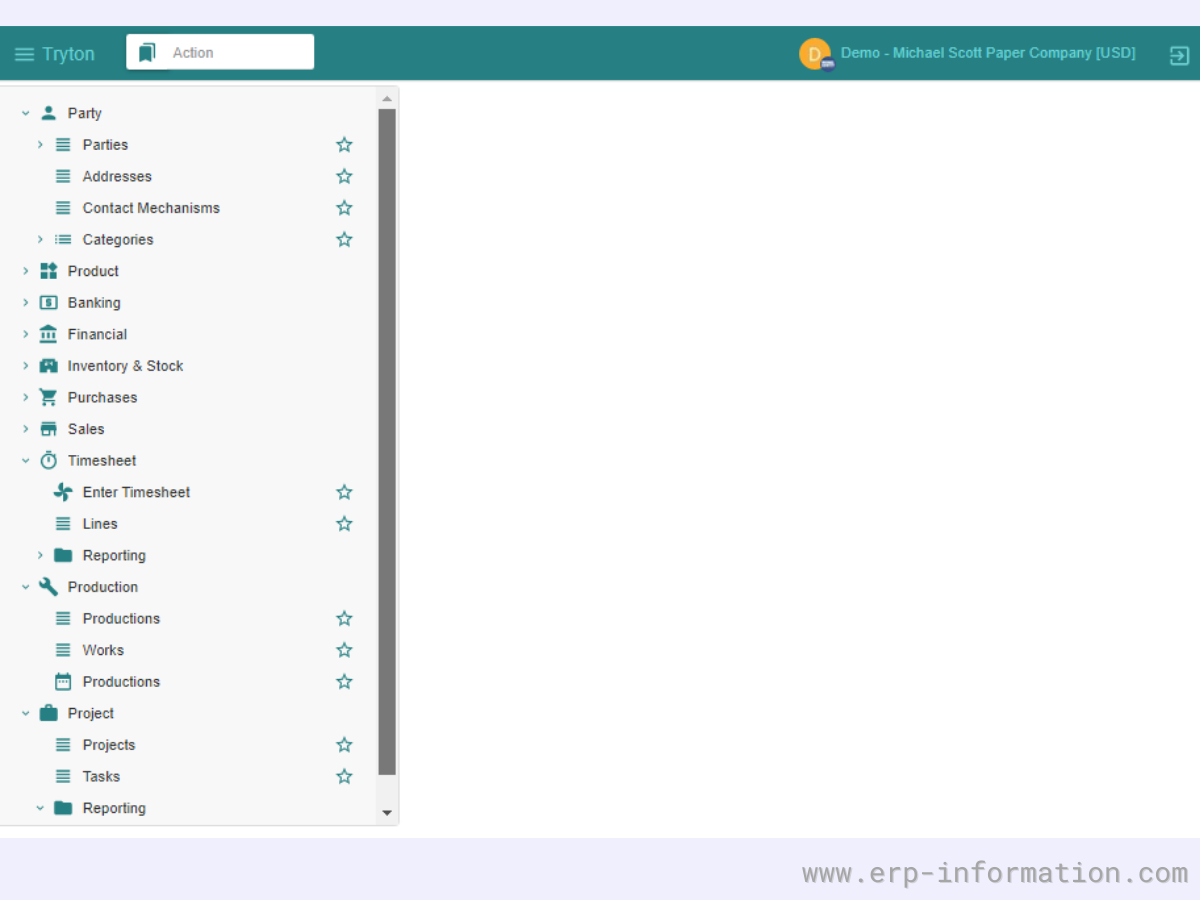Open the Enter Timesheet fan icon
This screenshot has height=900, width=1200.
[63, 492]
